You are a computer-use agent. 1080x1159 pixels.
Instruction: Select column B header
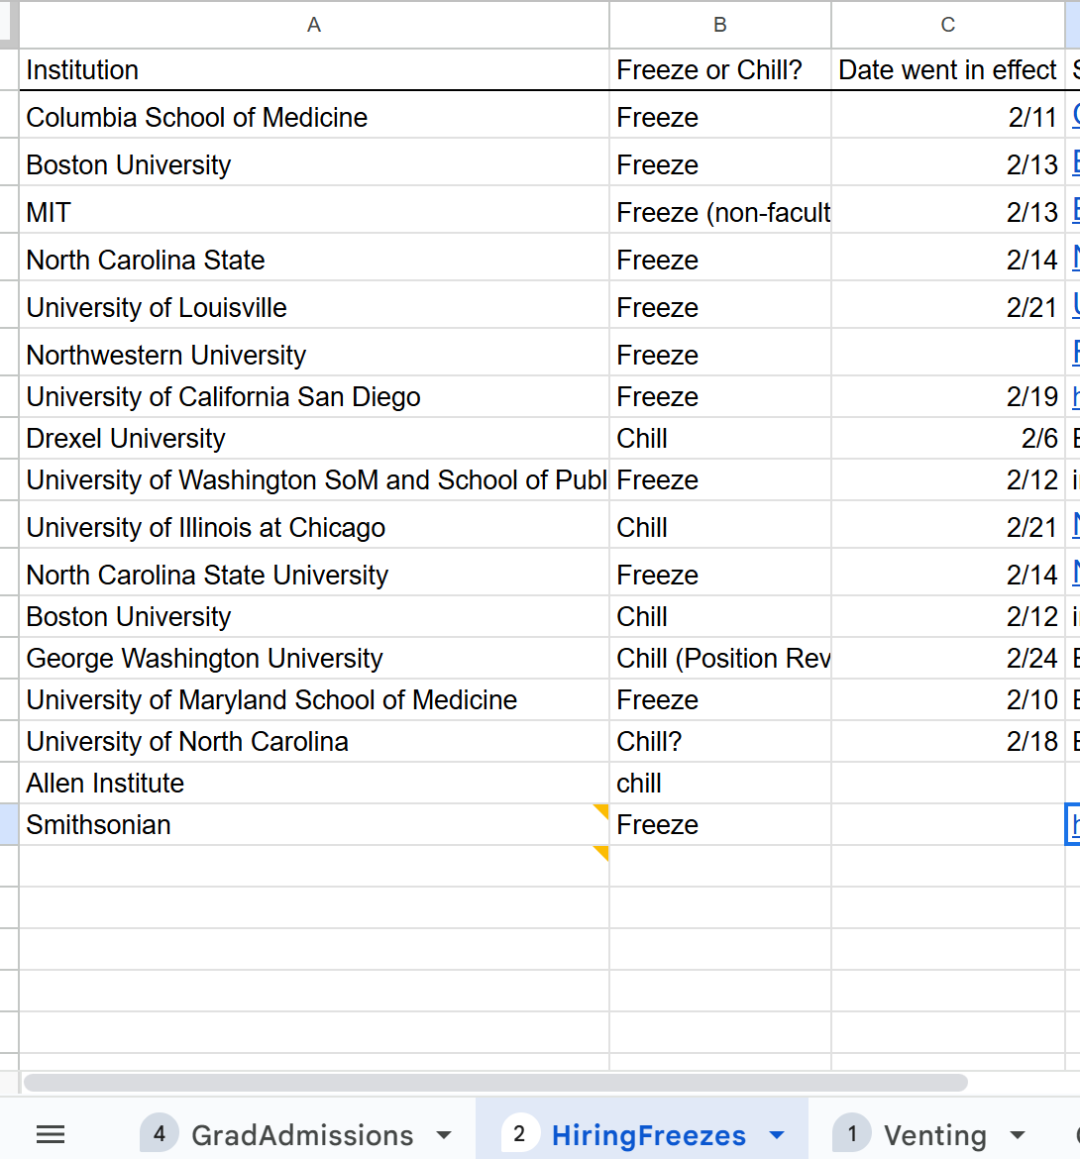pyautogui.click(x=720, y=25)
